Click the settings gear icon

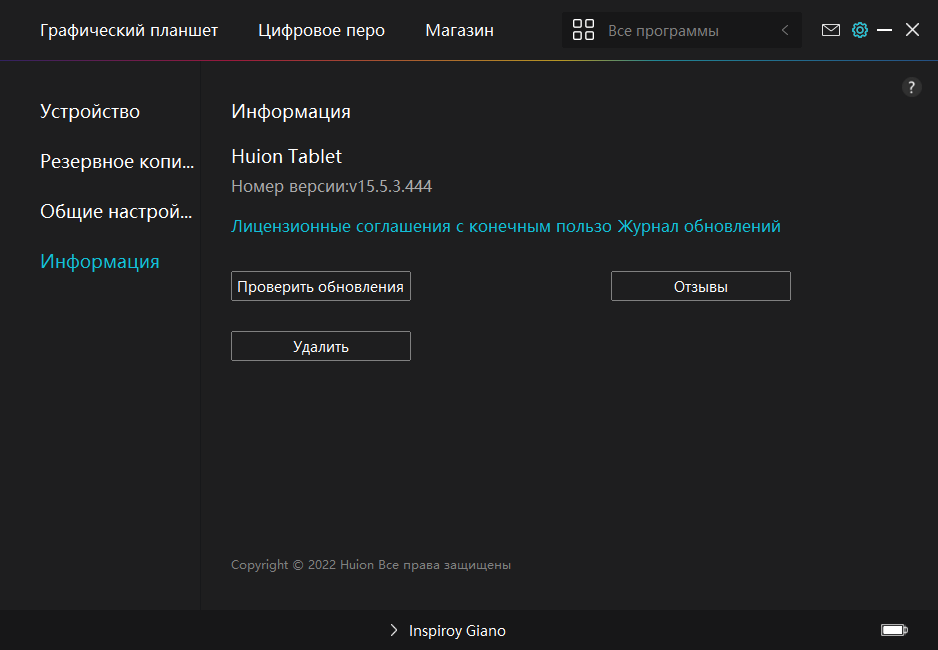coord(860,30)
